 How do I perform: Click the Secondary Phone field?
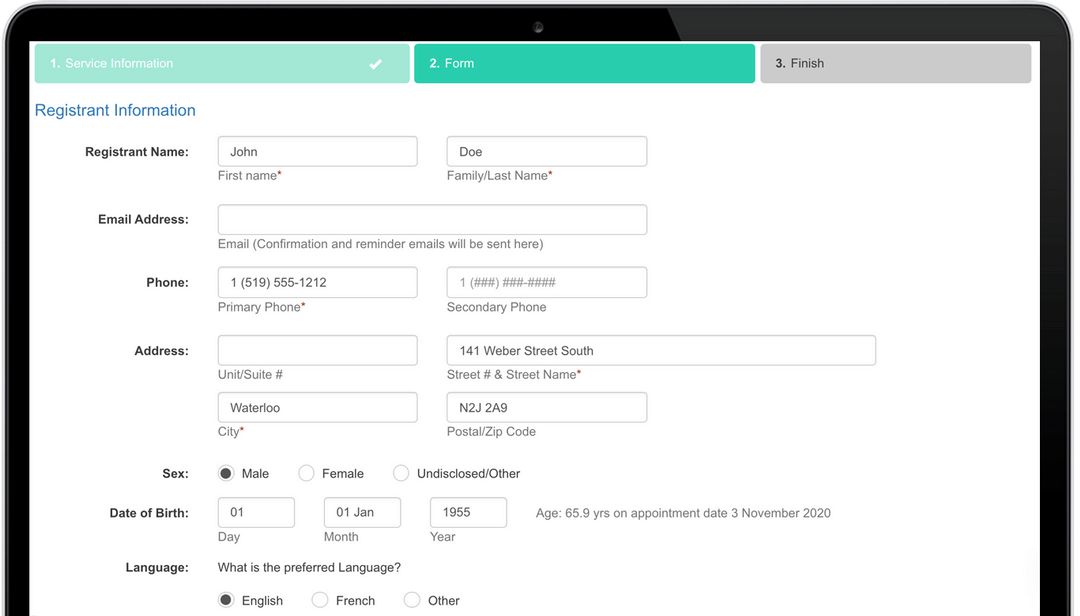tap(546, 282)
